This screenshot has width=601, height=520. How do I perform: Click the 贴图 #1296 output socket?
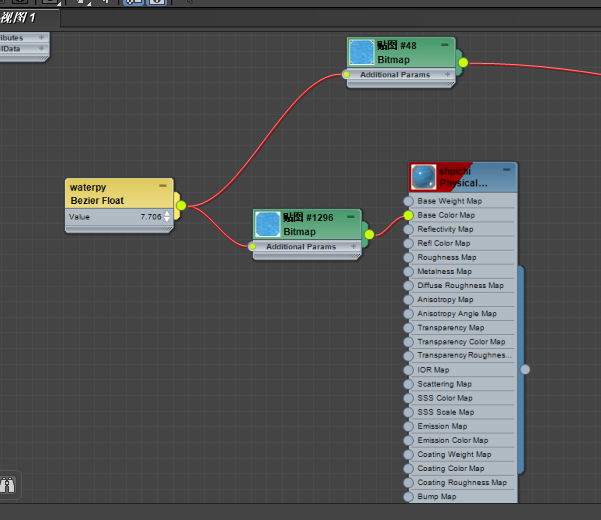pyautogui.click(x=369, y=235)
